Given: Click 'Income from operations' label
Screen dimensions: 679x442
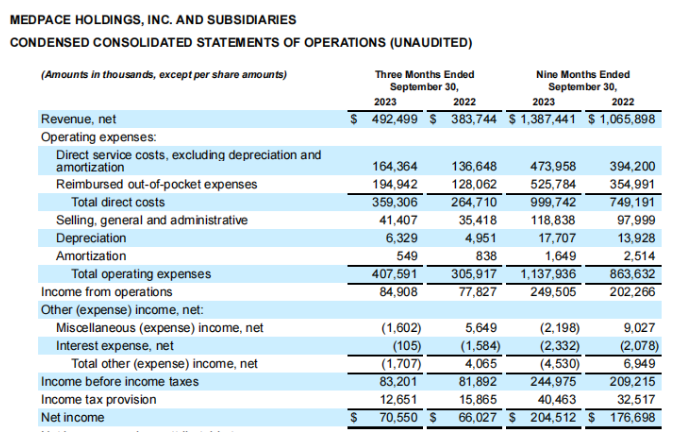Looking at the screenshot, I should (107, 292).
